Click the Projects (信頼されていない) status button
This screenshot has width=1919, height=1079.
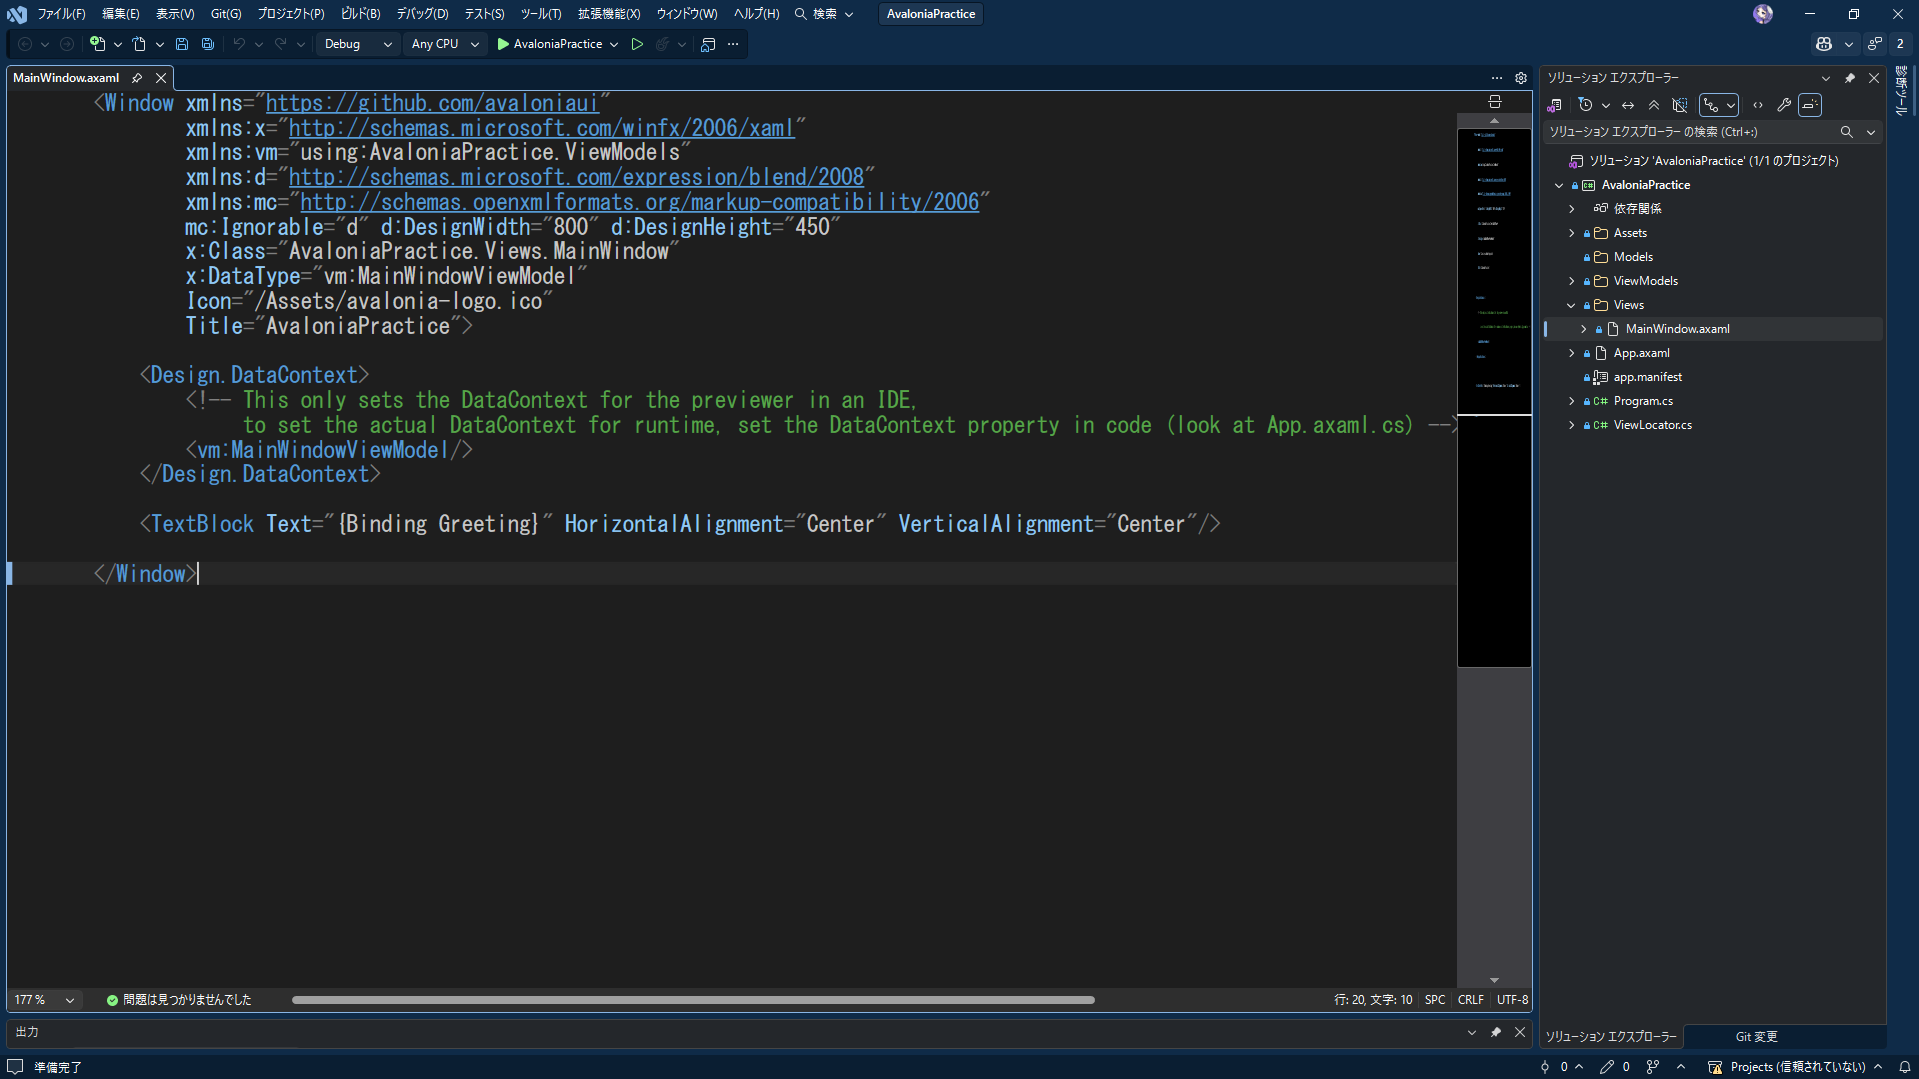coord(1796,1067)
